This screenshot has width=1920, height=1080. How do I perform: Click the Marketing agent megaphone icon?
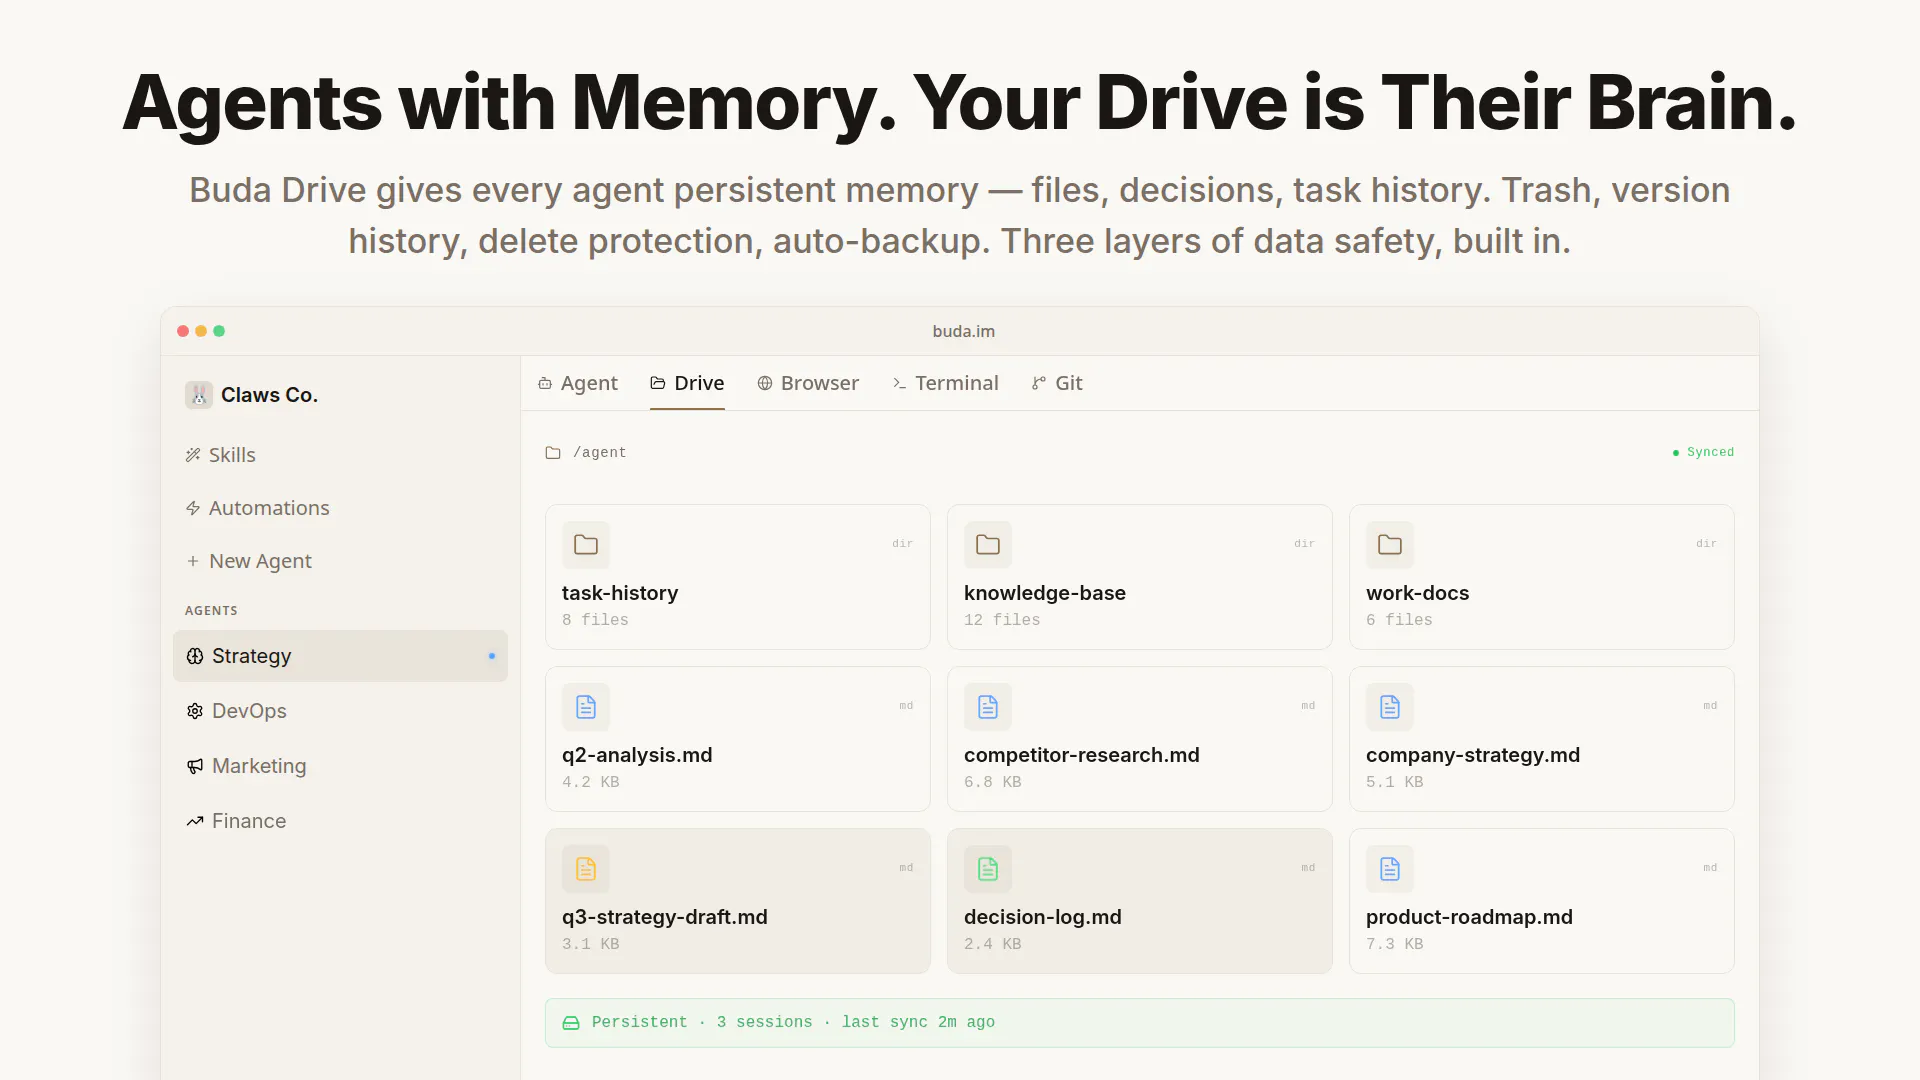tap(195, 766)
